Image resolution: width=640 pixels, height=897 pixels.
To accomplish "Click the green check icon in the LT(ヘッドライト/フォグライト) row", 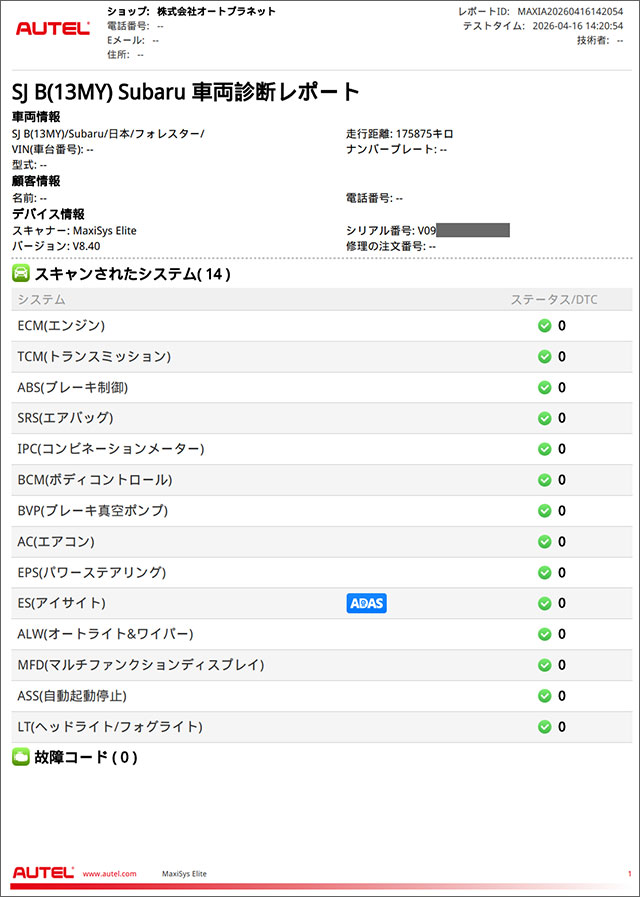I will coord(544,727).
